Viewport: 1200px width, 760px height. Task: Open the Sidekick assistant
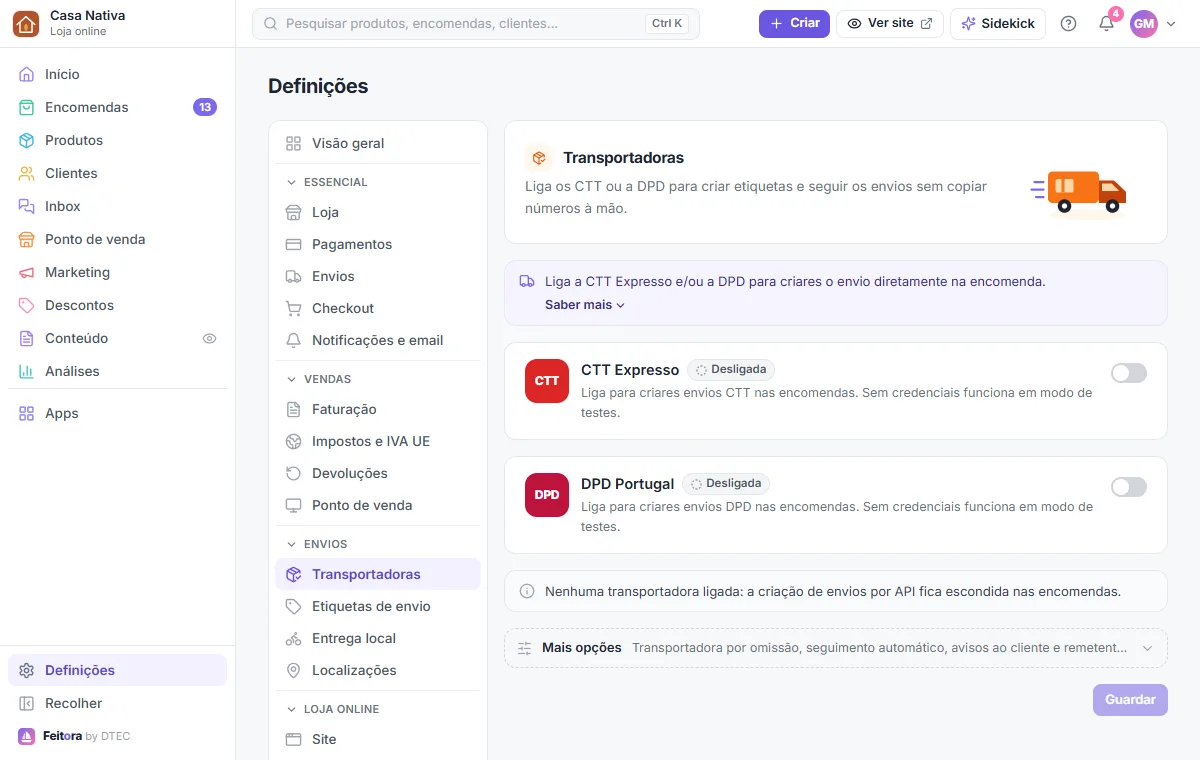[998, 24]
